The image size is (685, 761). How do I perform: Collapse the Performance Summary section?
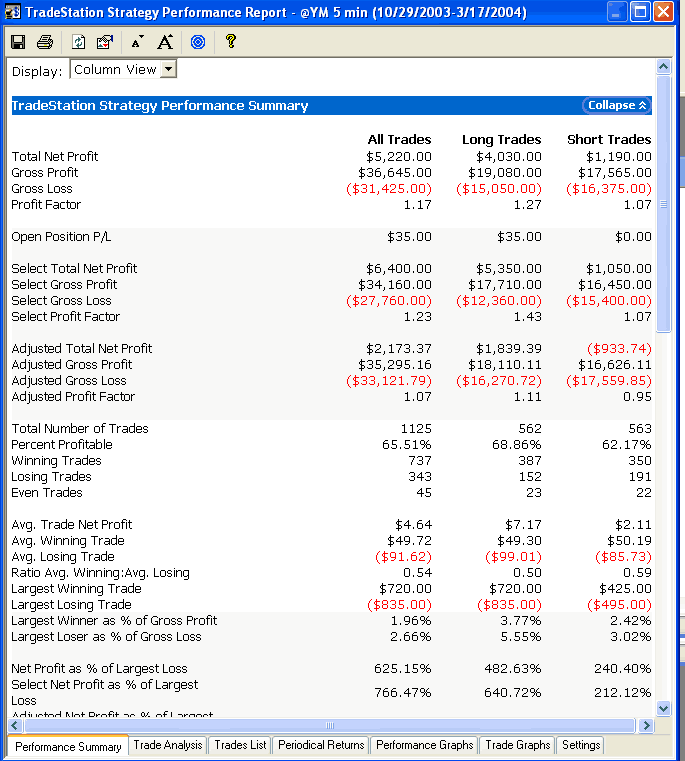coord(617,105)
